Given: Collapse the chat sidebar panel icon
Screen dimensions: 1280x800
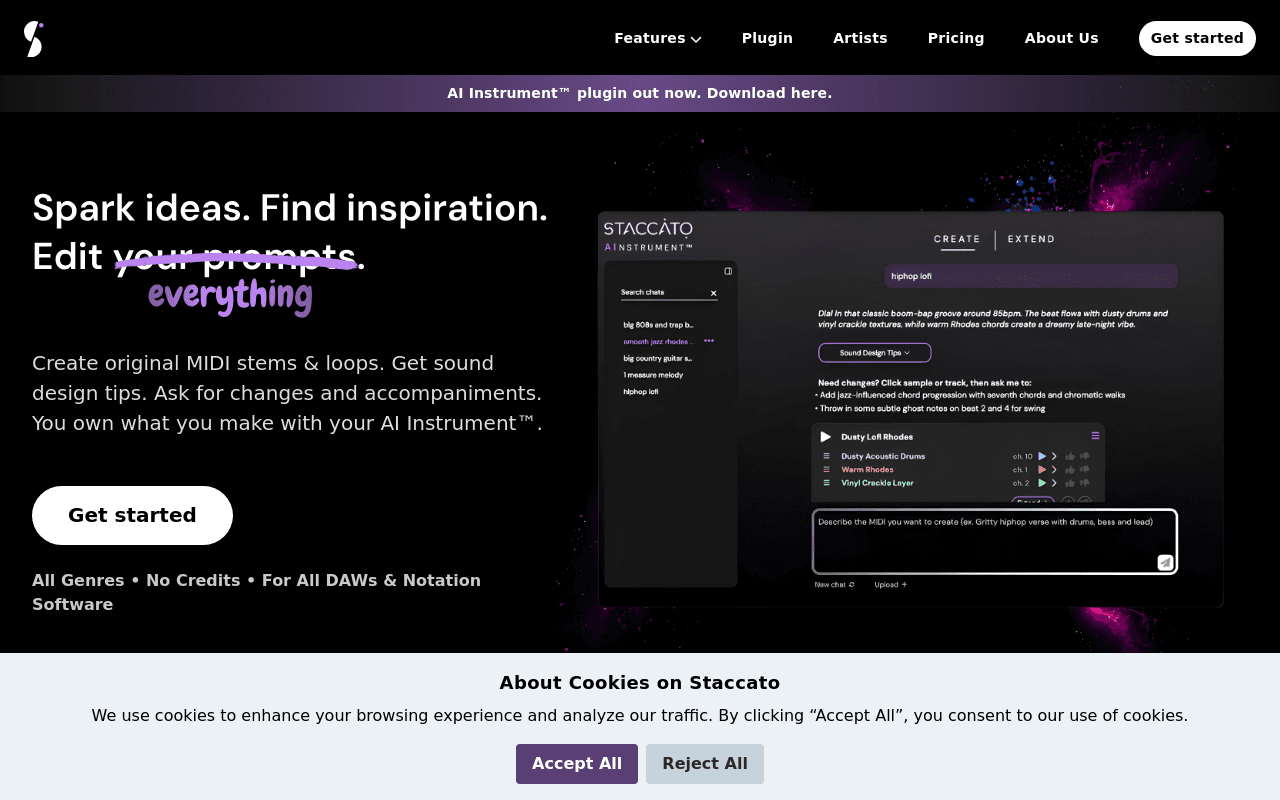Looking at the screenshot, I should pos(728,271).
